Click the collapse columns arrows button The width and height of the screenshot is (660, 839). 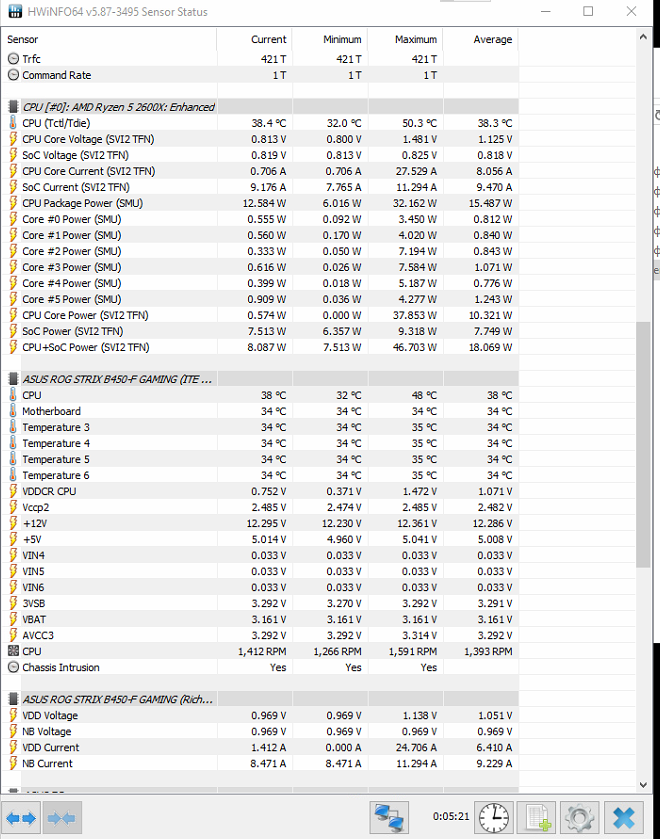point(62,818)
